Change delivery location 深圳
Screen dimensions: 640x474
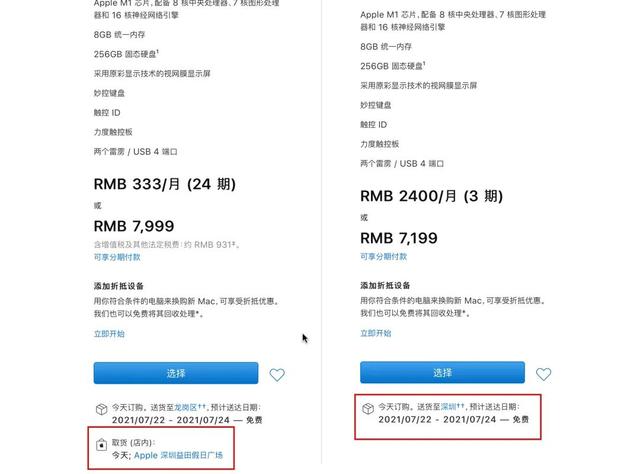point(449,406)
